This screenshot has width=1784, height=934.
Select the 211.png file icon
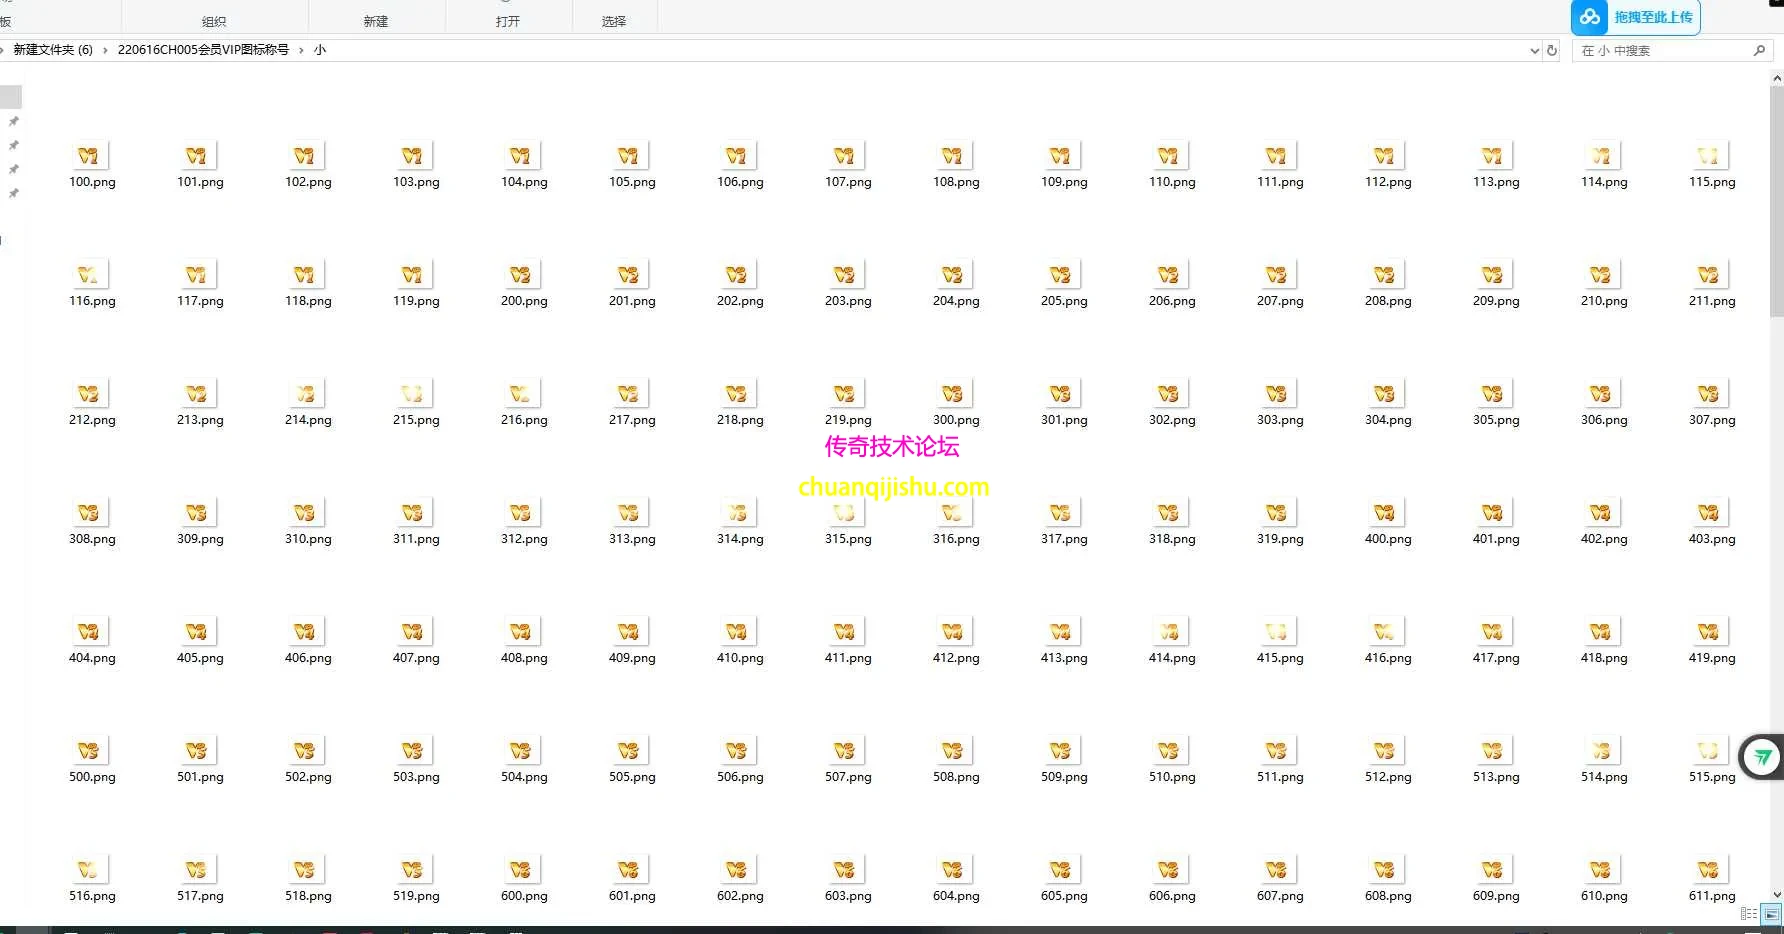coord(1712,275)
